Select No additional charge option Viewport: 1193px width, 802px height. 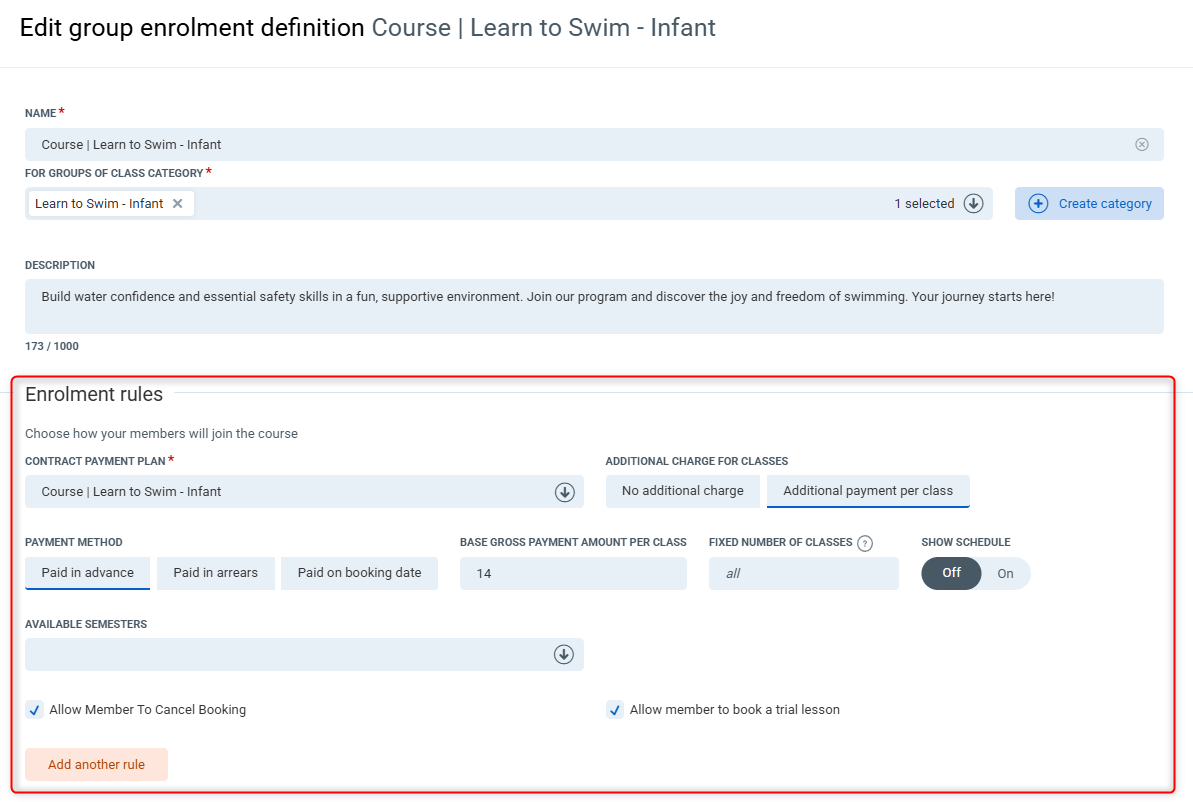tap(683, 491)
